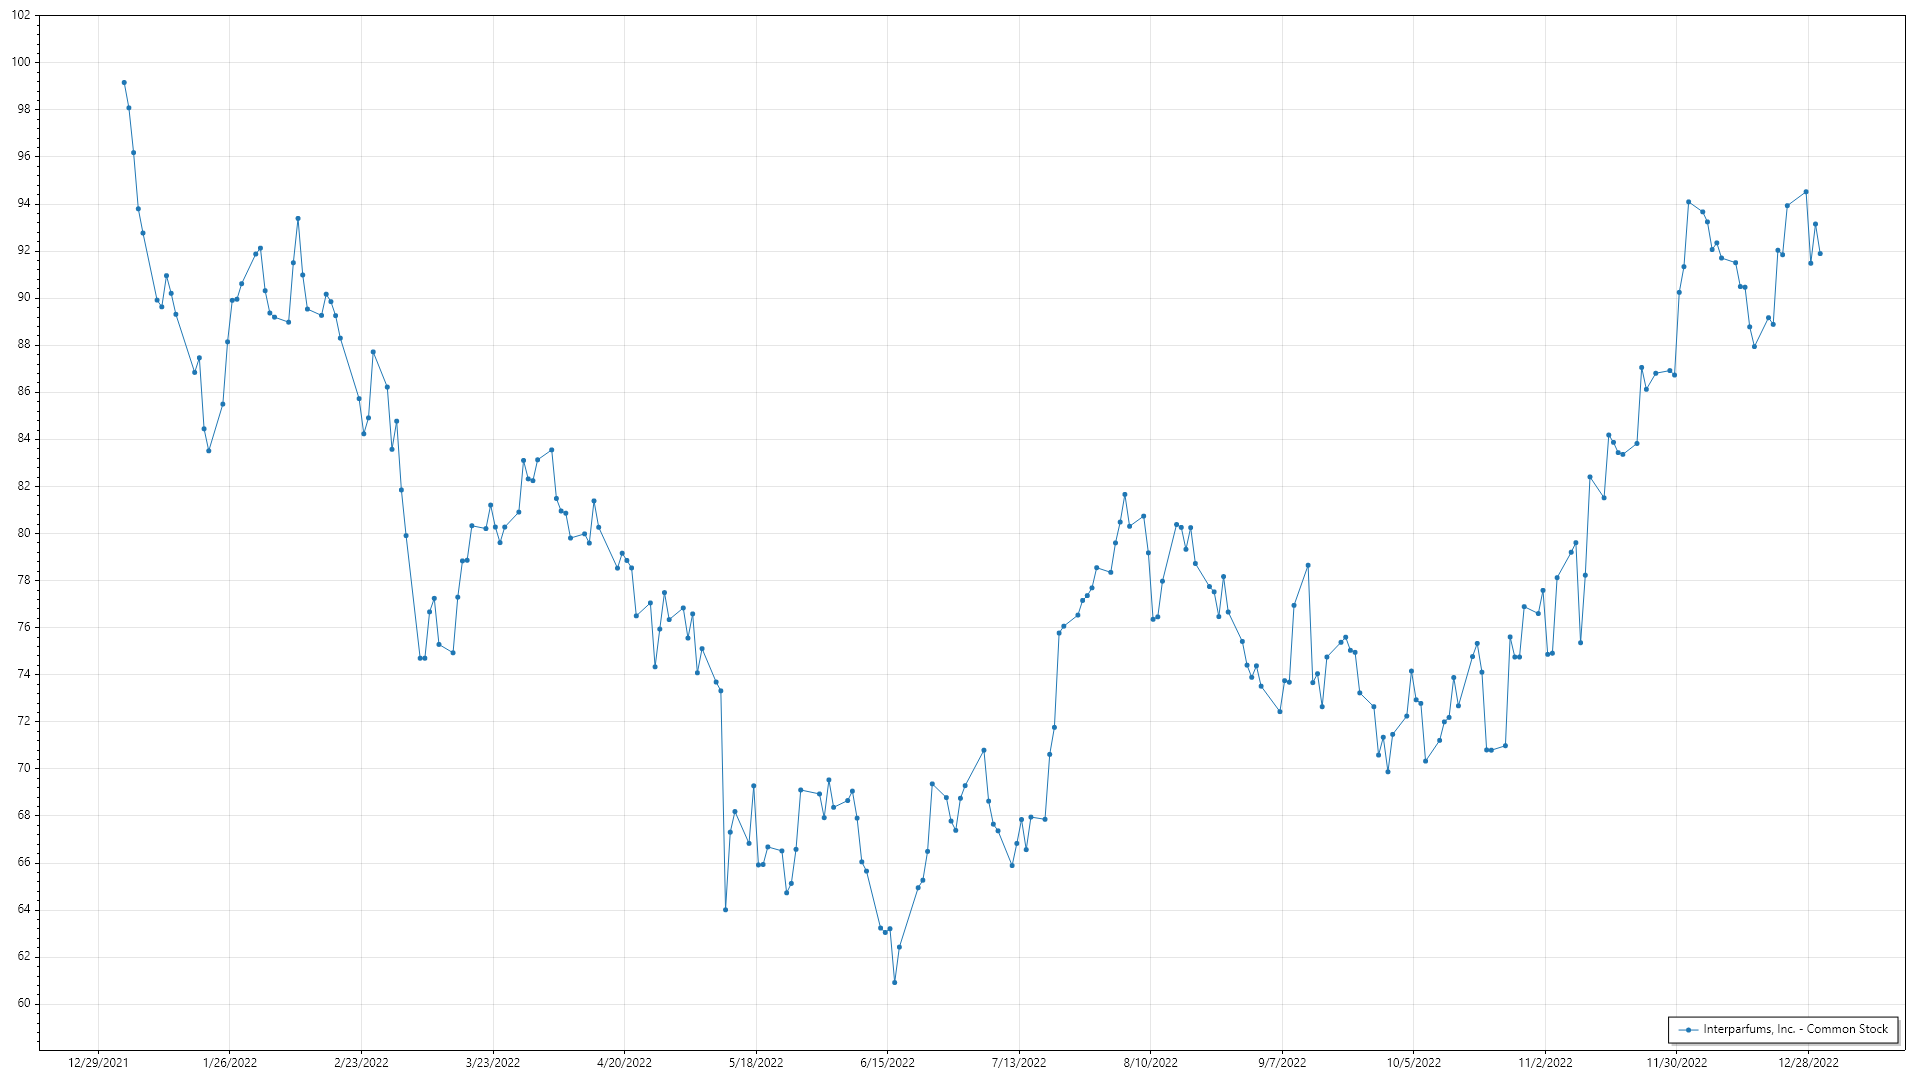
Task: Click the 60 y-axis value label
Action: tap(24, 1004)
